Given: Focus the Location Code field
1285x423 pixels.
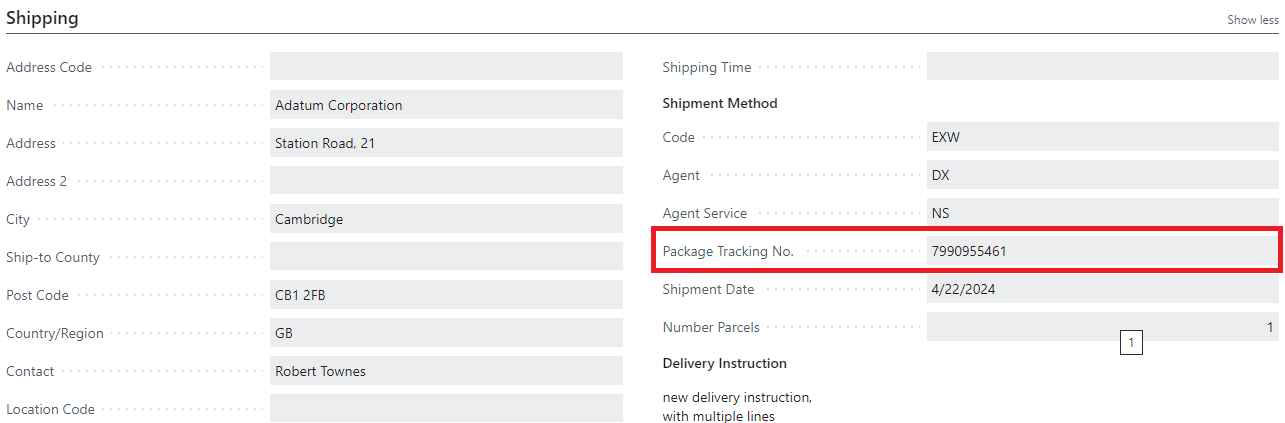Looking at the screenshot, I should (446, 408).
